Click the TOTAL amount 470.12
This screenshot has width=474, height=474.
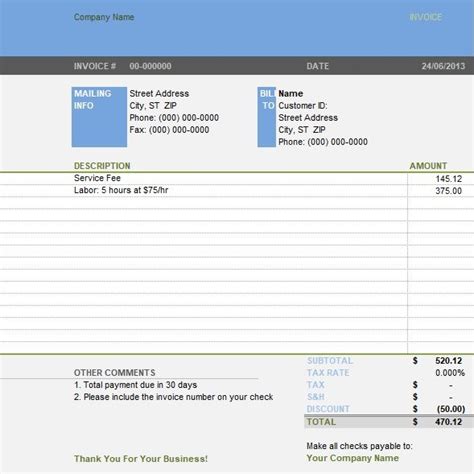pos(449,422)
